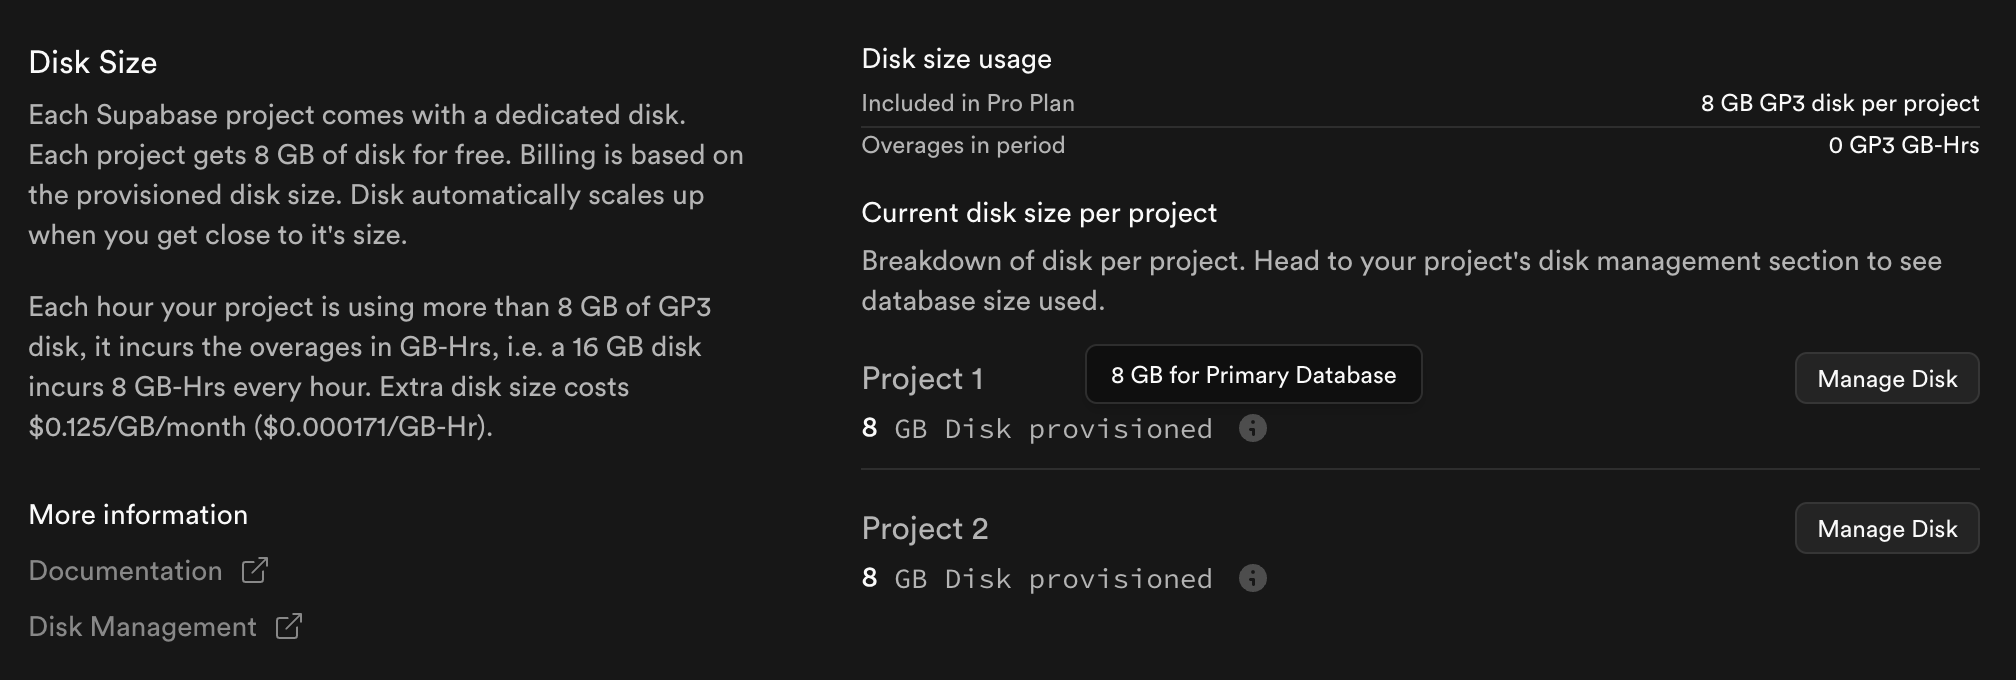Click the 'Current disk size per project' heading
2016x680 pixels.
coord(1038,213)
